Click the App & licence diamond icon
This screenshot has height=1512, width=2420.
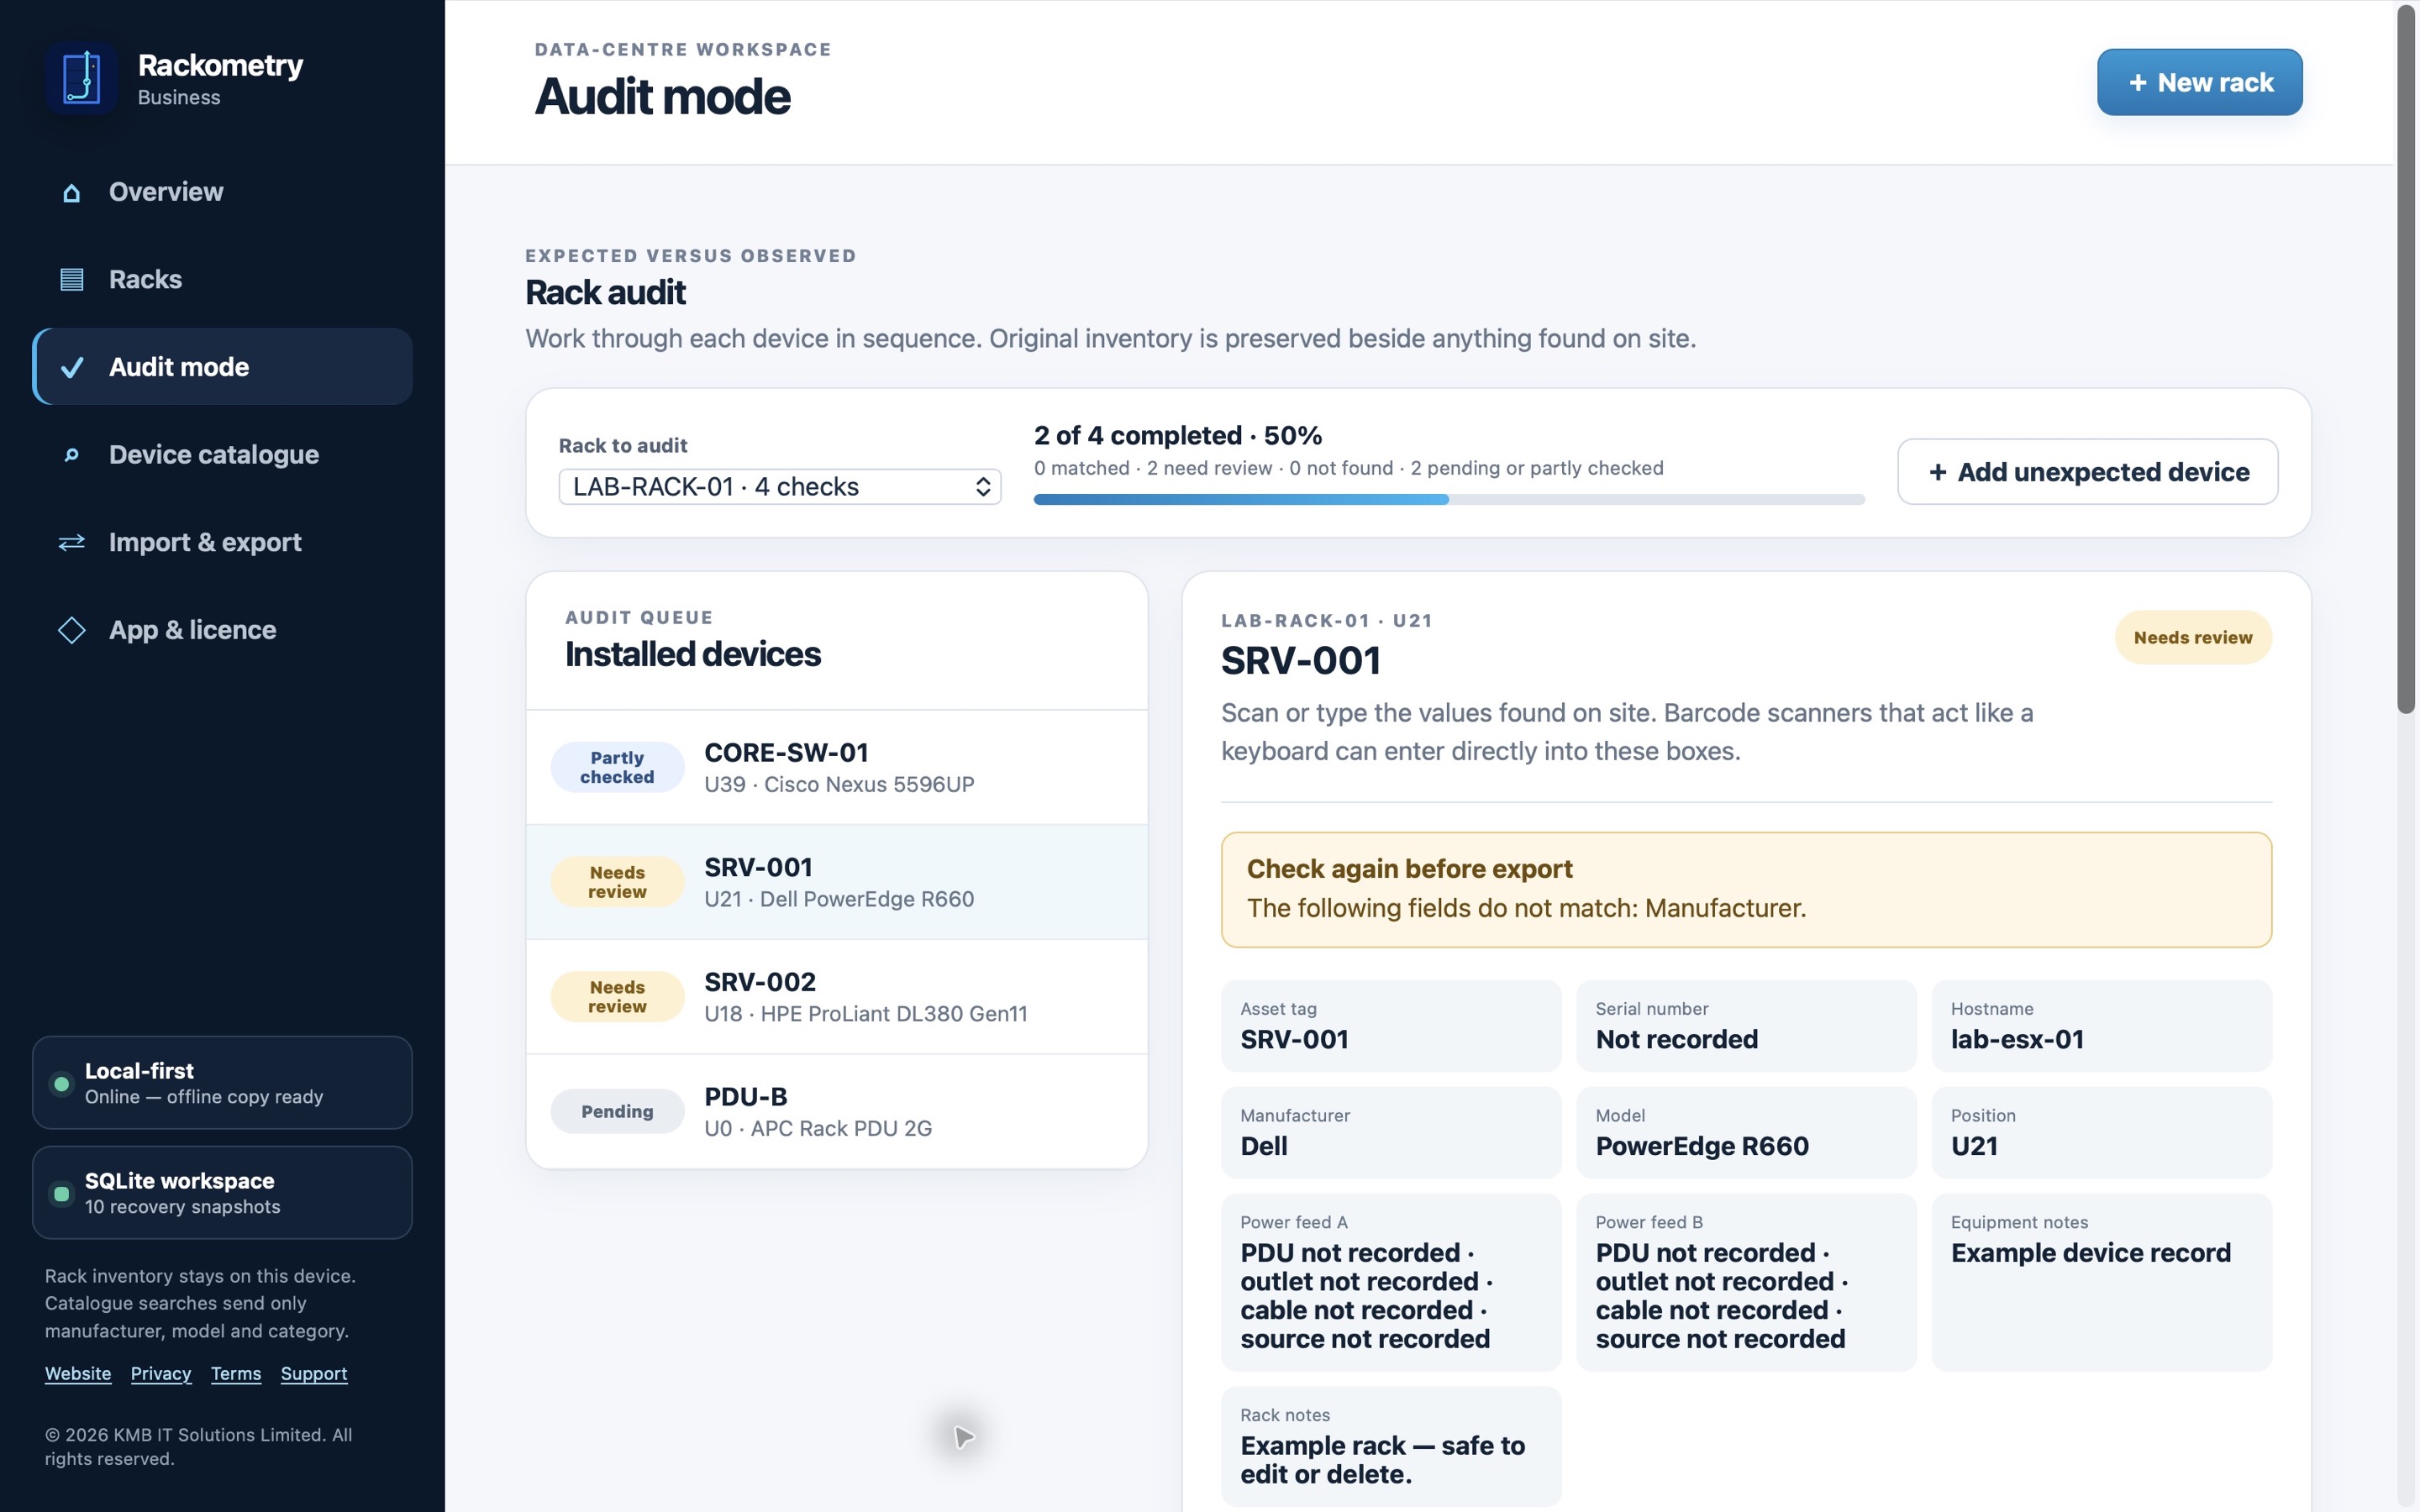pyautogui.click(x=71, y=630)
